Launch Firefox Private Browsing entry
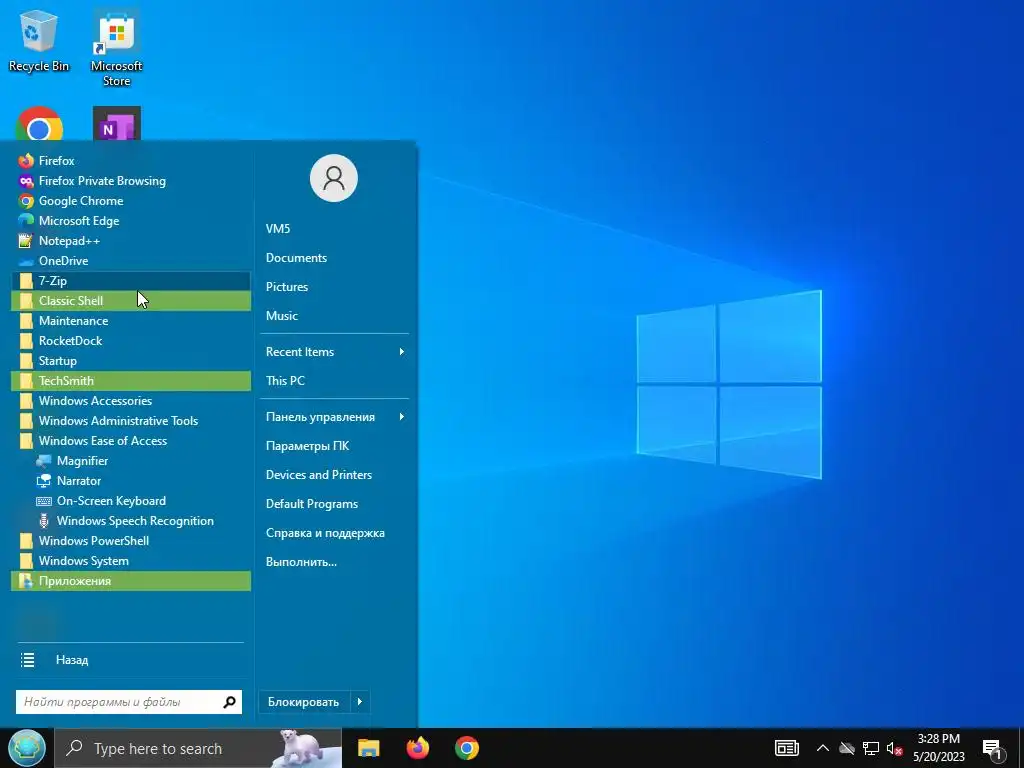Viewport: 1024px width, 768px height. tap(131, 181)
